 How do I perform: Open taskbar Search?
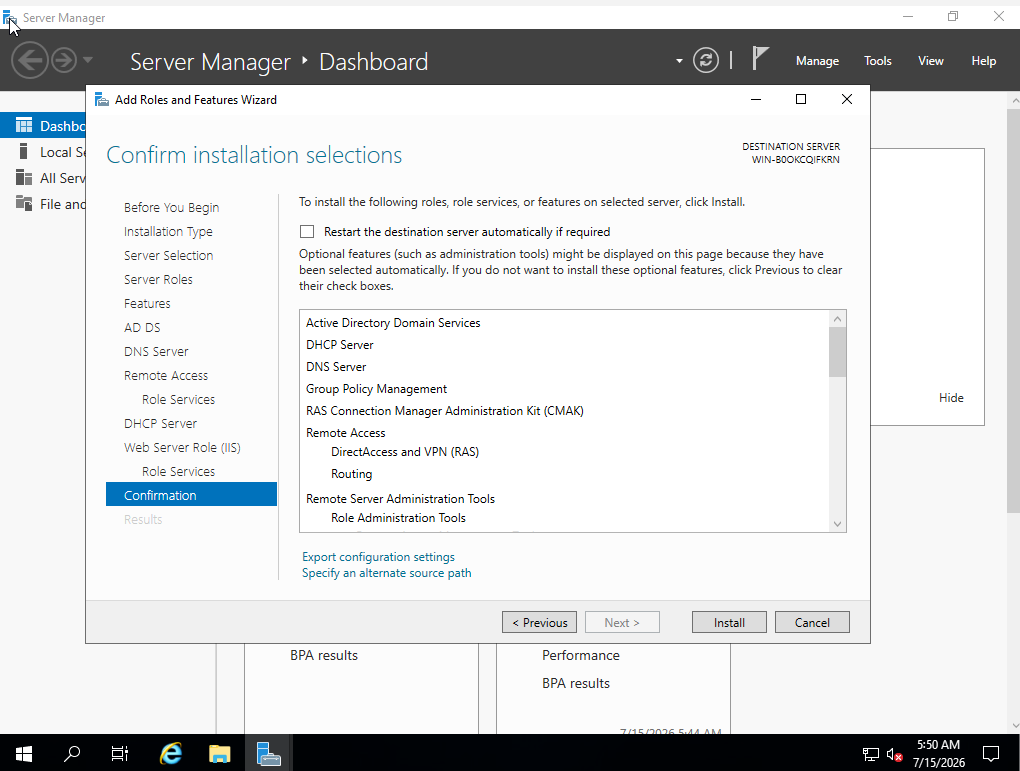tap(72, 753)
